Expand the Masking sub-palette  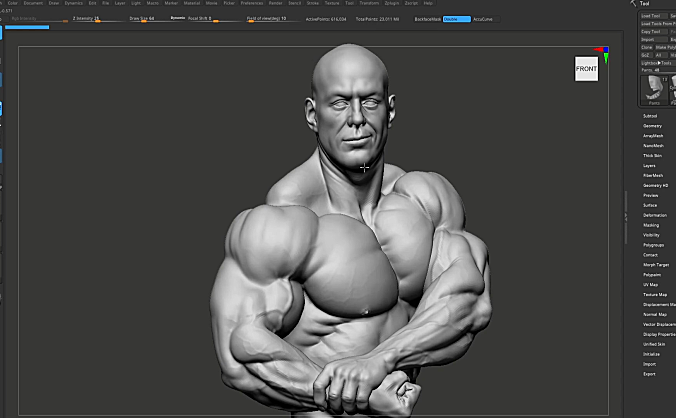click(x=651, y=225)
